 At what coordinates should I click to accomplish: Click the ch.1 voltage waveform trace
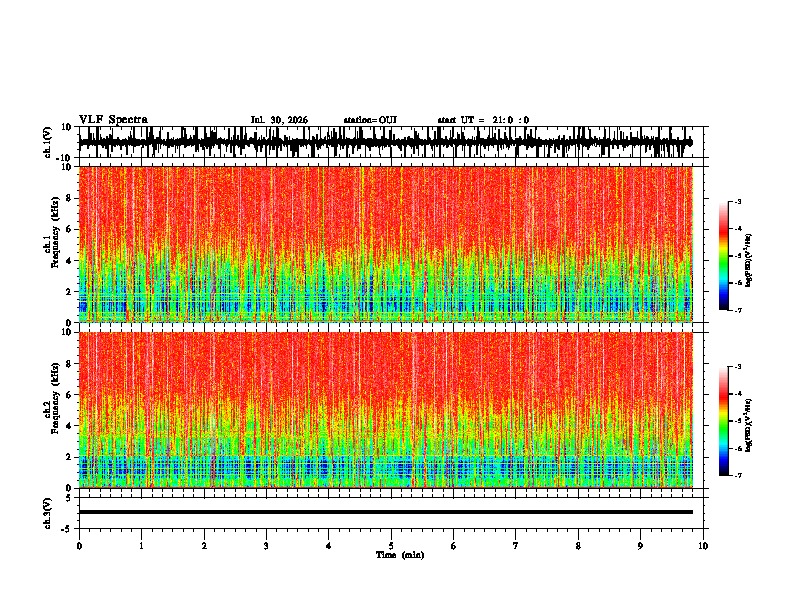coord(386,142)
